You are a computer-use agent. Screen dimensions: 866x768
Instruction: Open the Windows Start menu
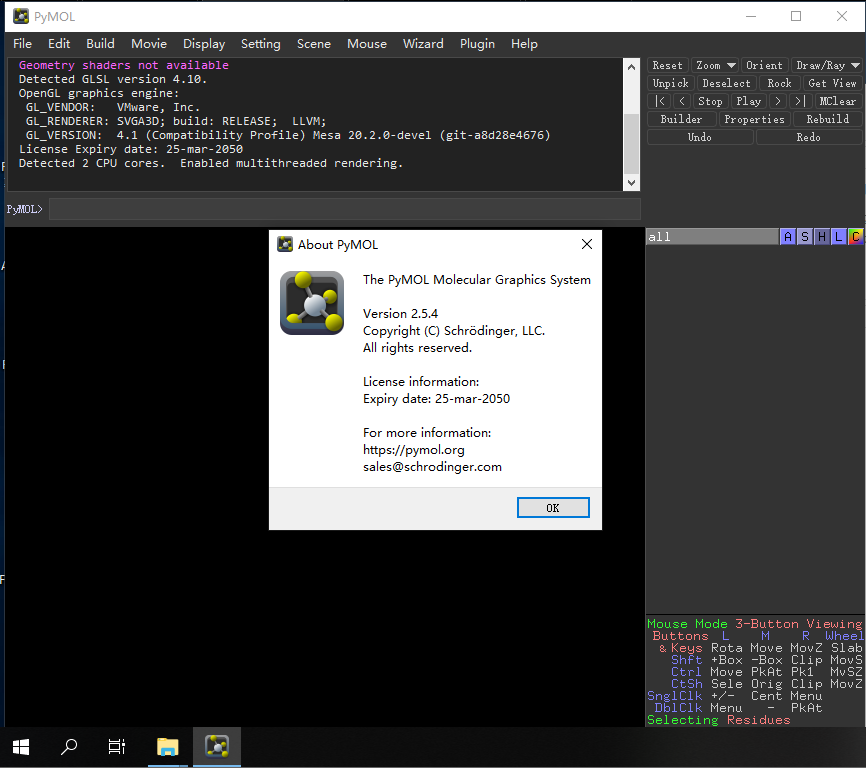pos(21,747)
